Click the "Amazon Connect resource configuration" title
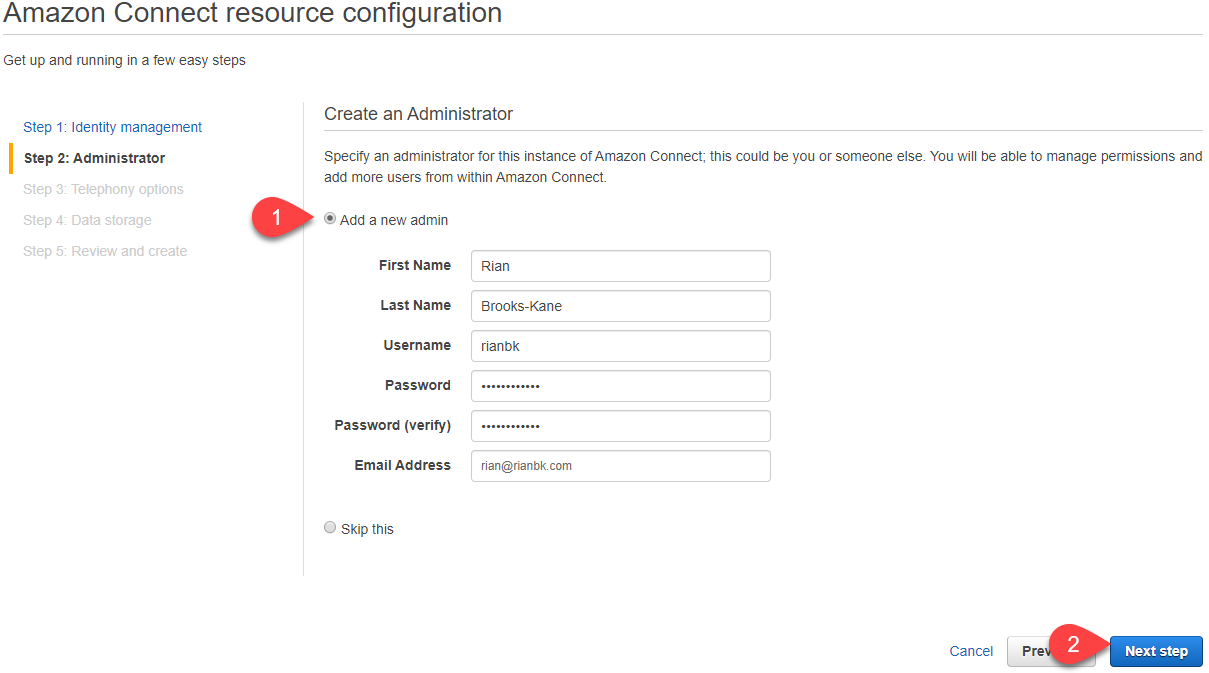This screenshot has width=1209, height=673. coord(253,13)
